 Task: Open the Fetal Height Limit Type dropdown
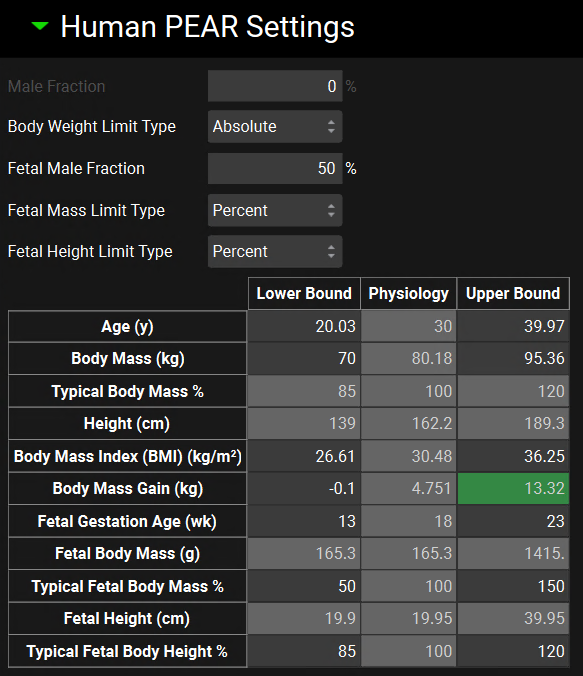click(x=275, y=251)
